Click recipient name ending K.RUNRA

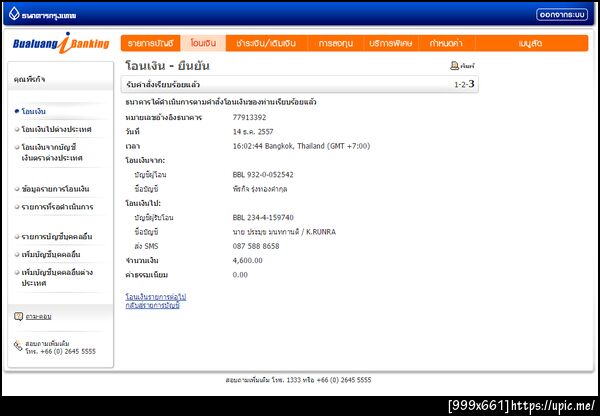(x=284, y=232)
